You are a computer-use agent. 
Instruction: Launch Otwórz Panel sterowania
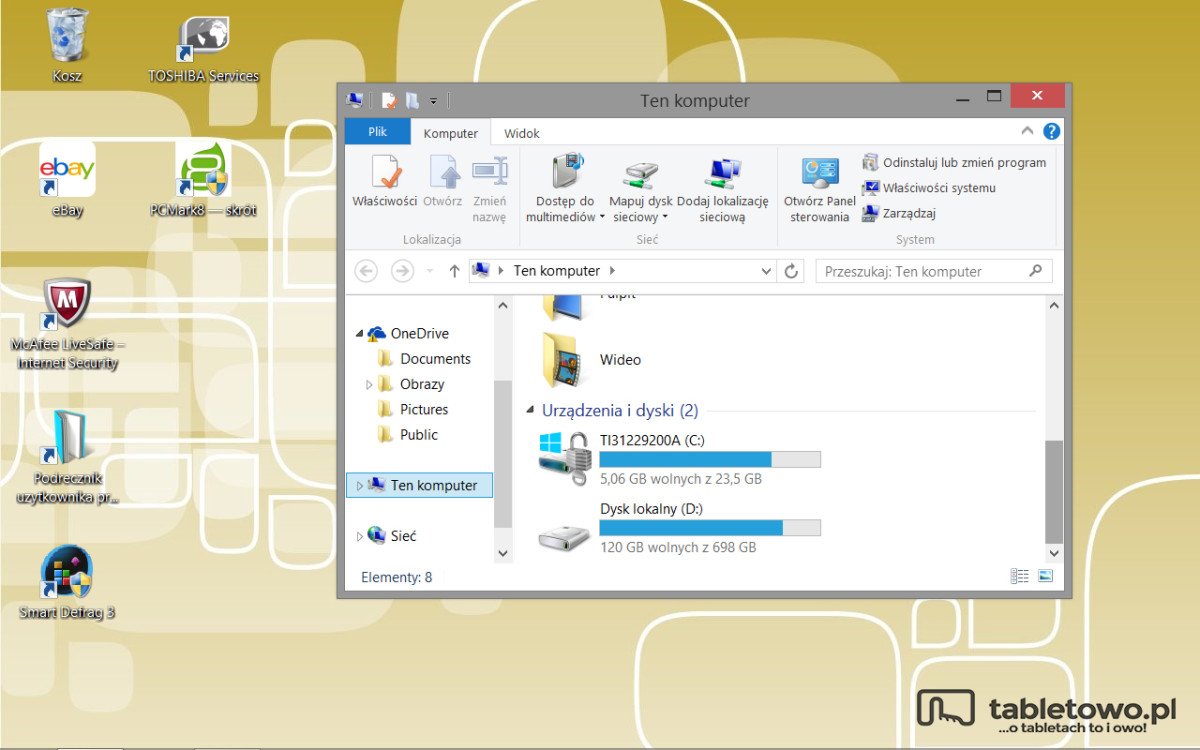[x=820, y=188]
